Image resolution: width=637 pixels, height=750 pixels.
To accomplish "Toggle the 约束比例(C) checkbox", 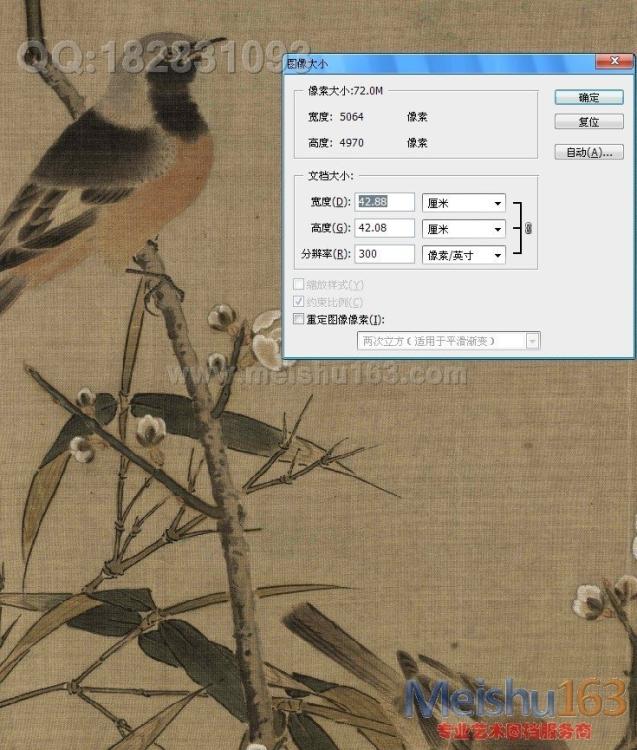I will (298, 301).
